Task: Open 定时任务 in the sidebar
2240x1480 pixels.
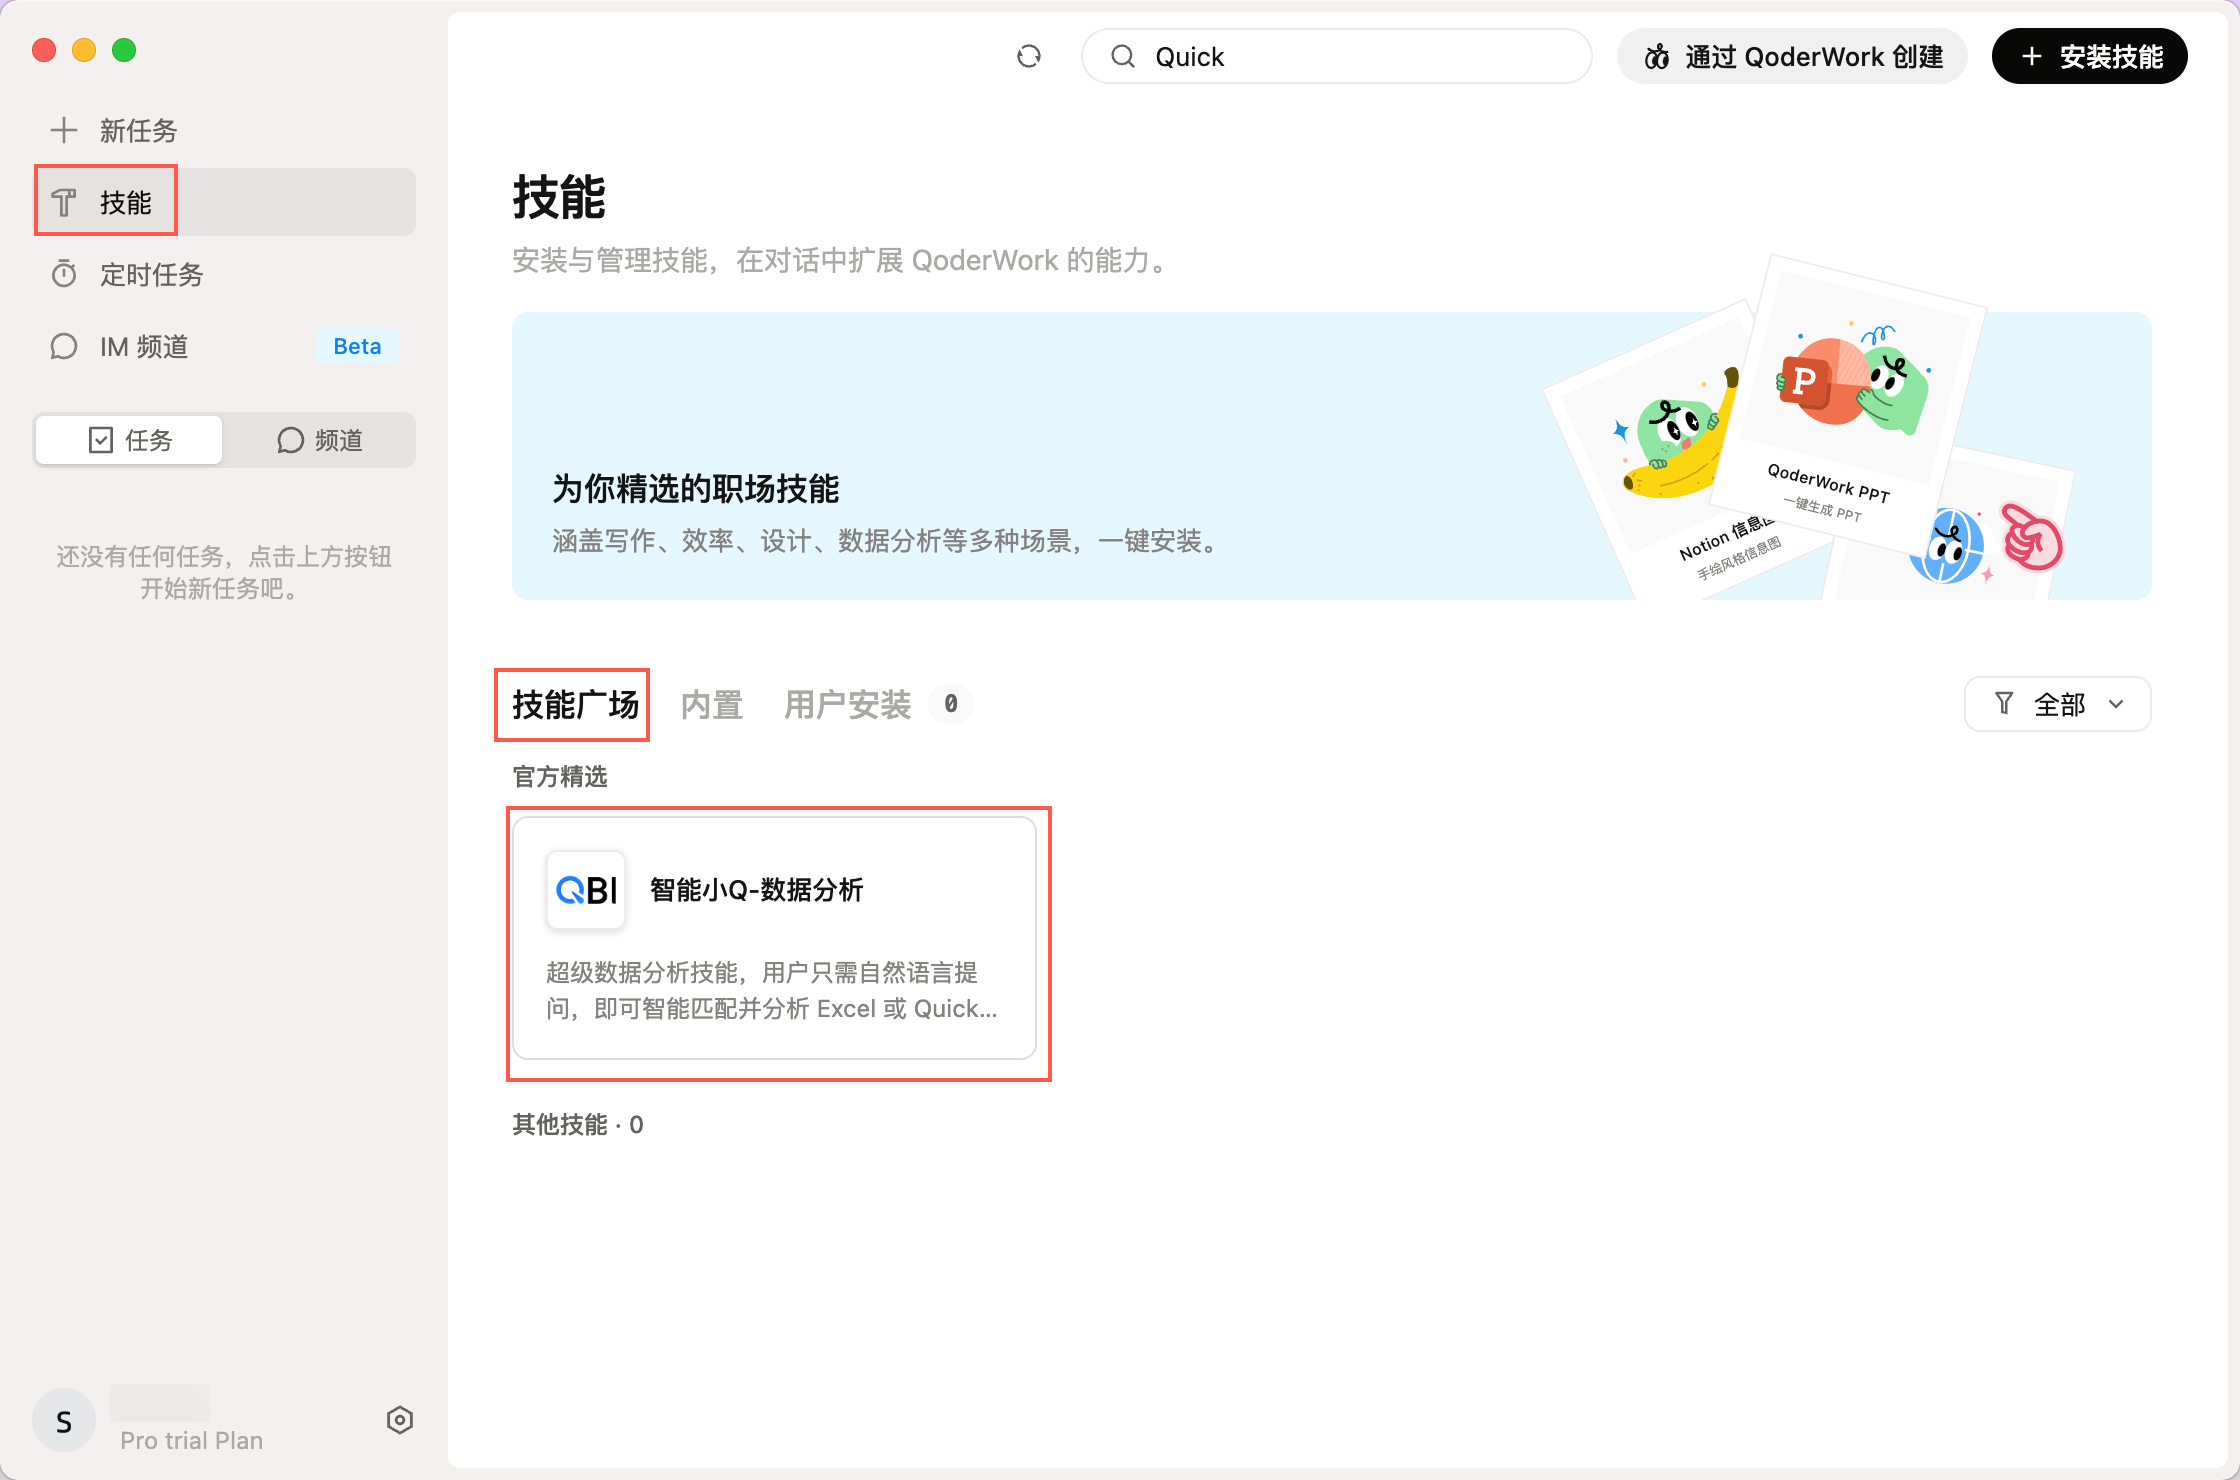Action: [x=224, y=274]
